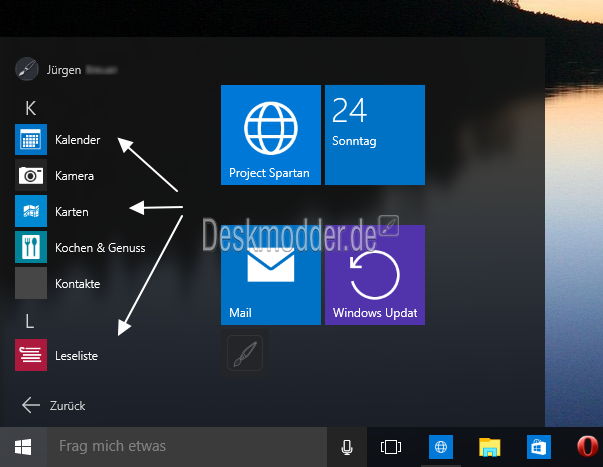Open the Windows Start button

point(23,447)
